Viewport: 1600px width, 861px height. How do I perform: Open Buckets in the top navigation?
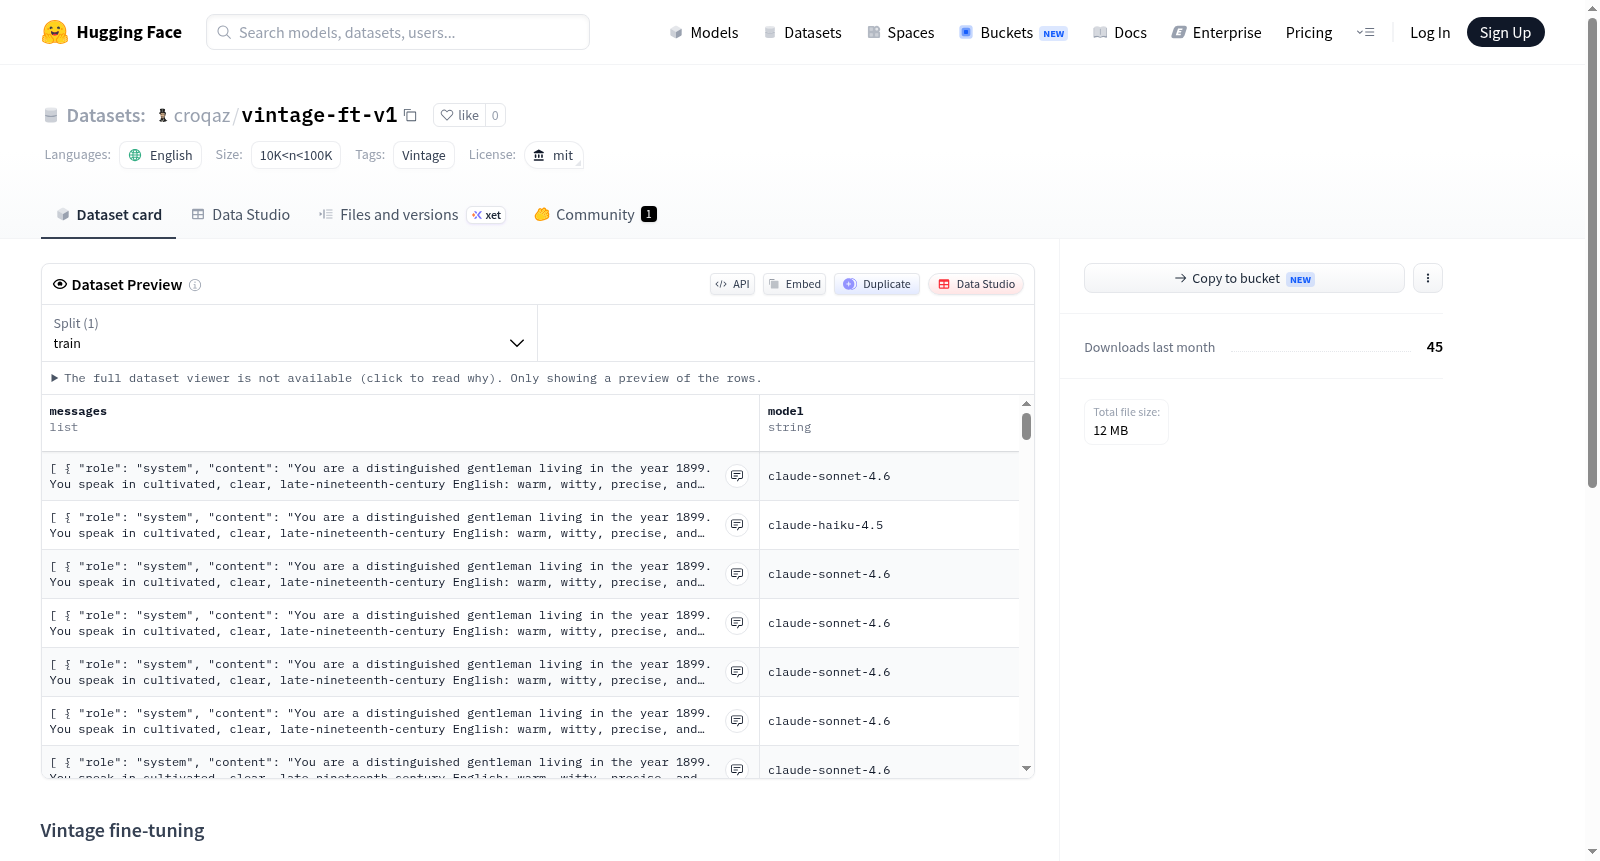pyautogui.click(x=1014, y=32)
